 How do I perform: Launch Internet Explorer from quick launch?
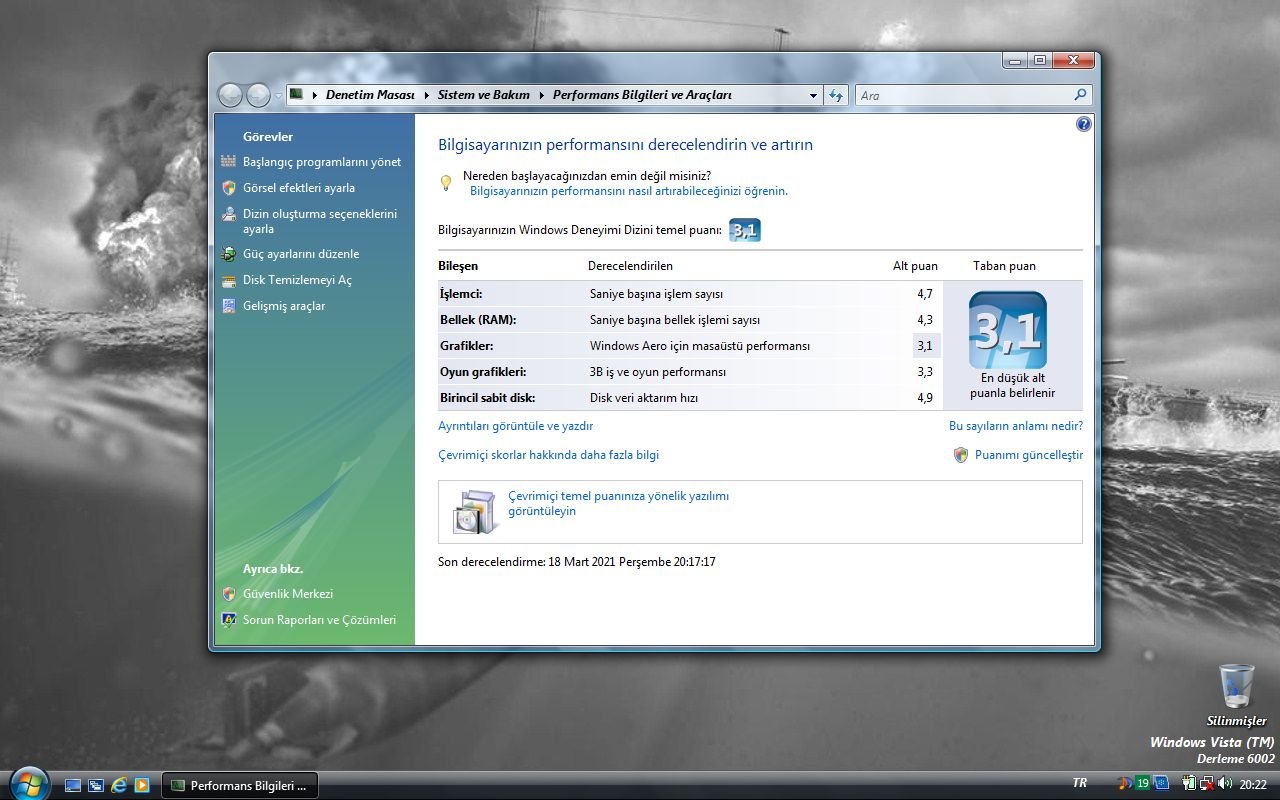tap(119, 785)
